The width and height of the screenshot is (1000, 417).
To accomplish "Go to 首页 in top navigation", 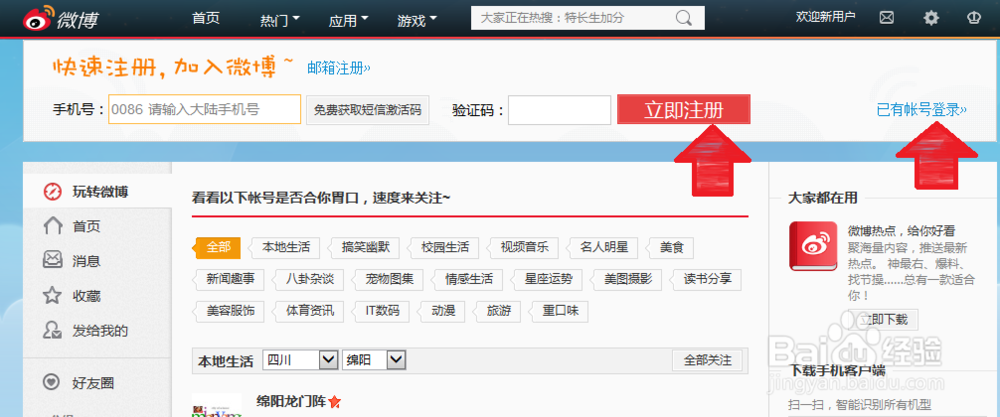I will click(206, 18).
